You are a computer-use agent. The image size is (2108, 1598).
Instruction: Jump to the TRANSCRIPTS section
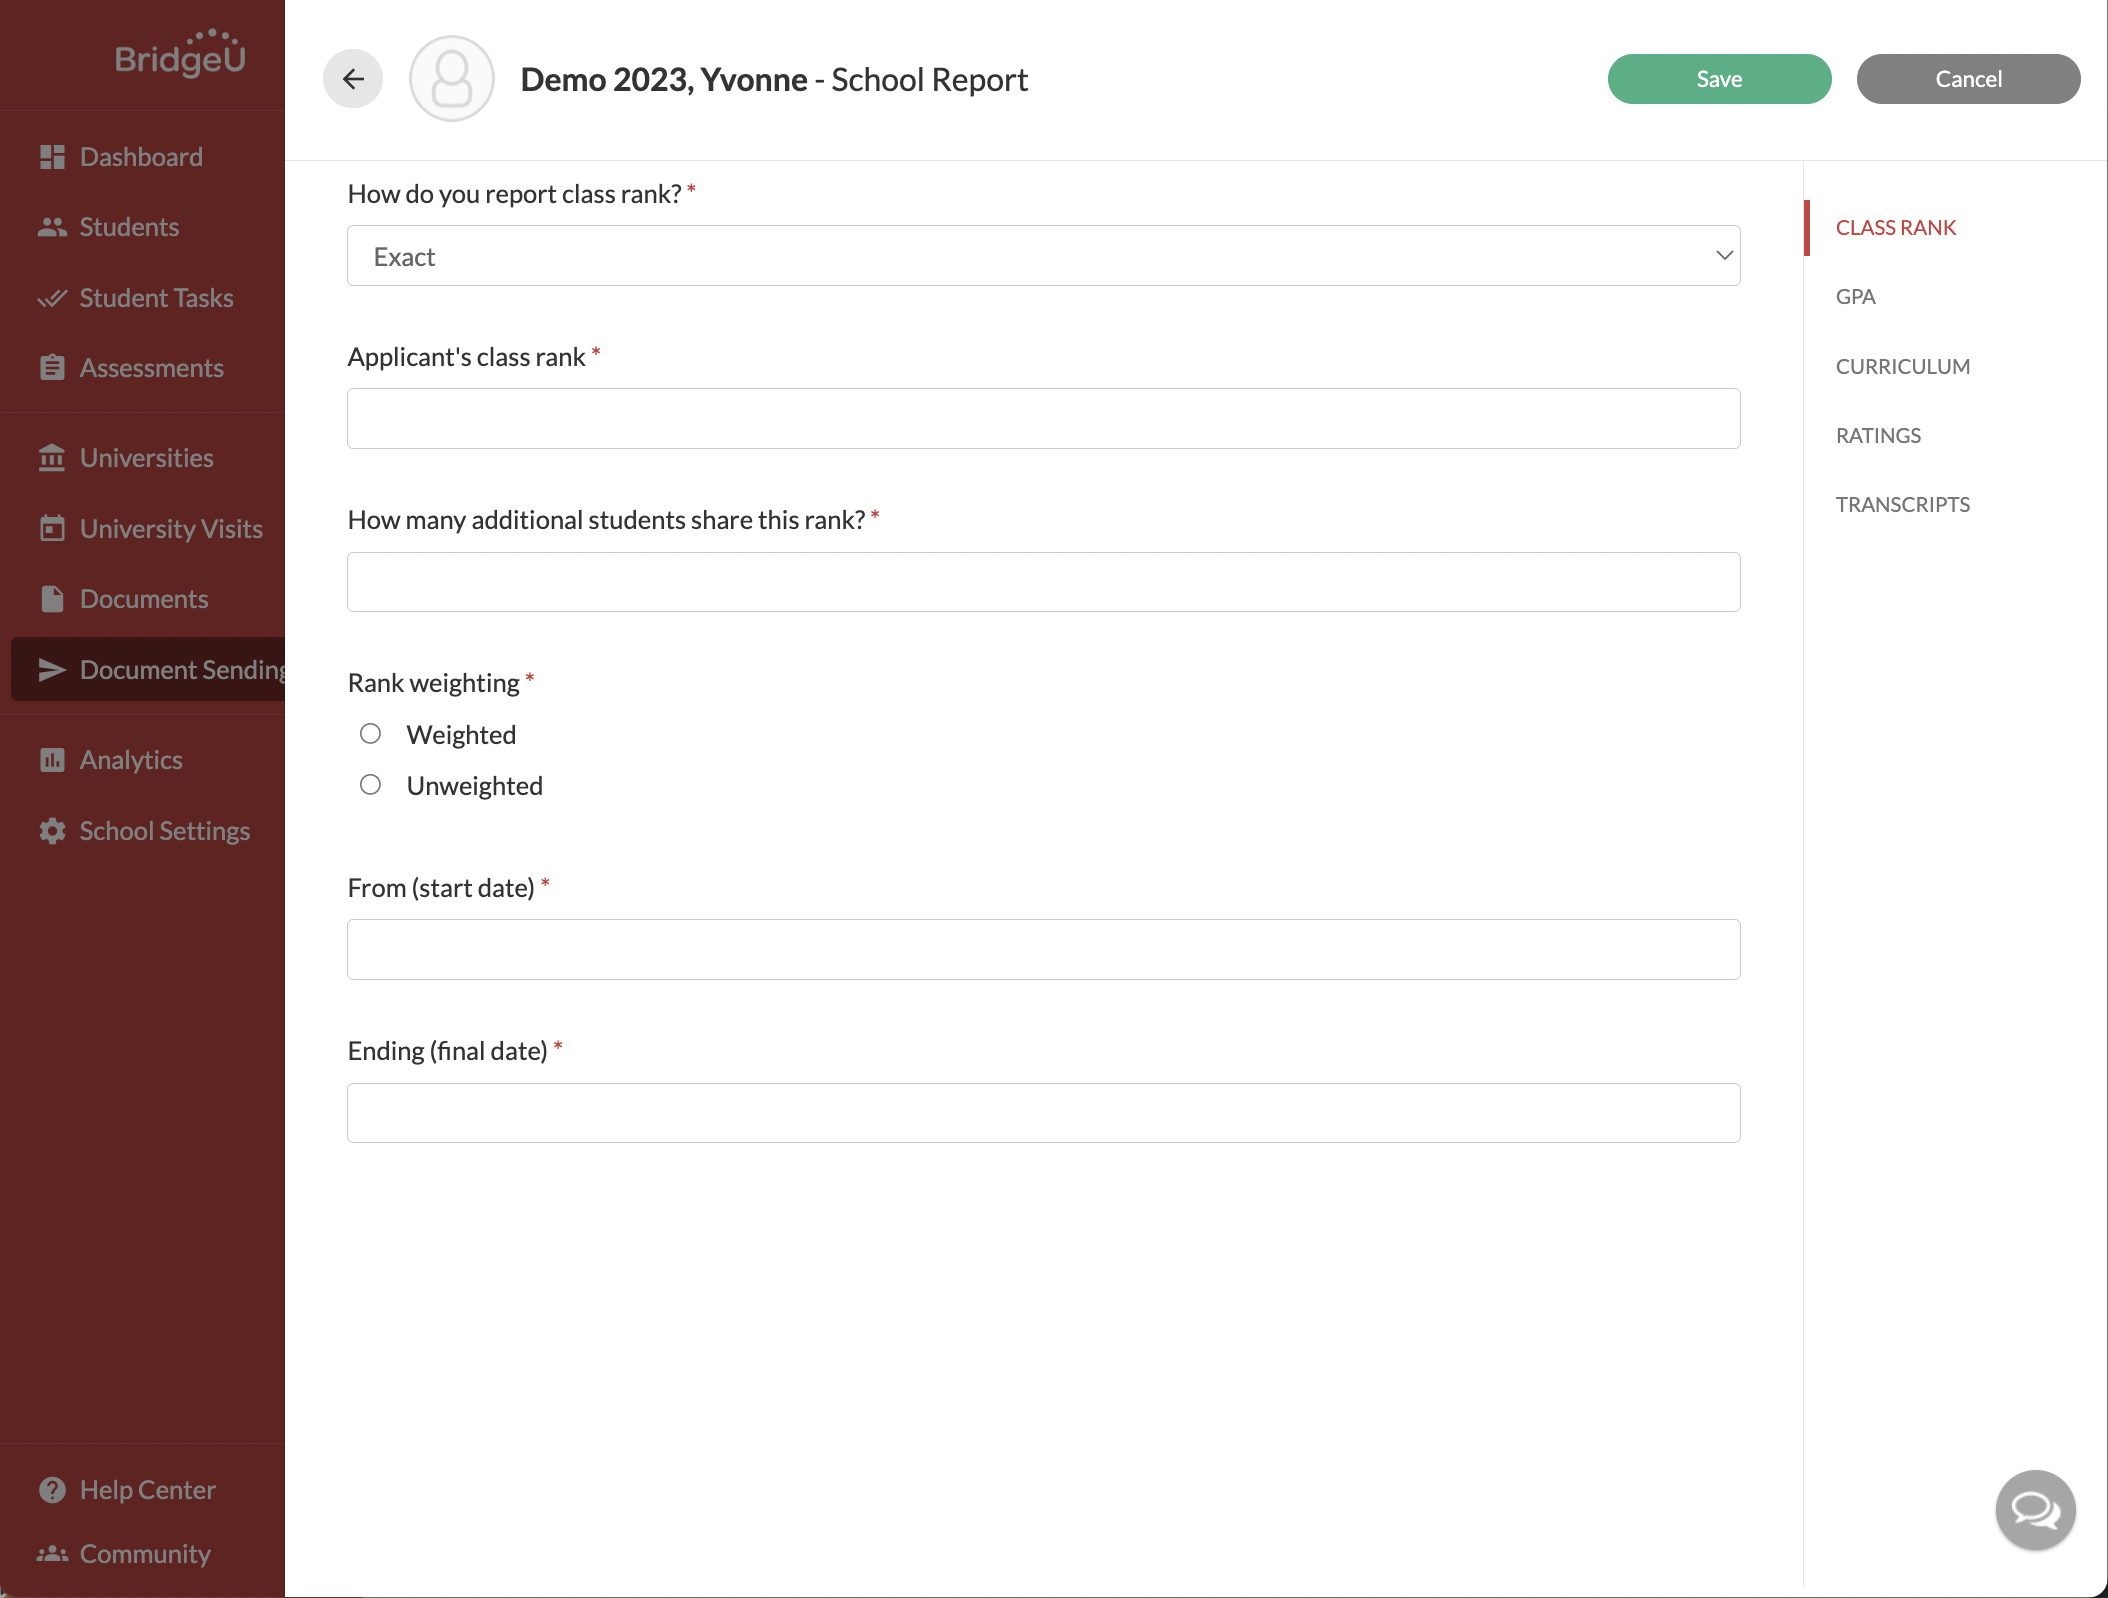(1902, 504)
